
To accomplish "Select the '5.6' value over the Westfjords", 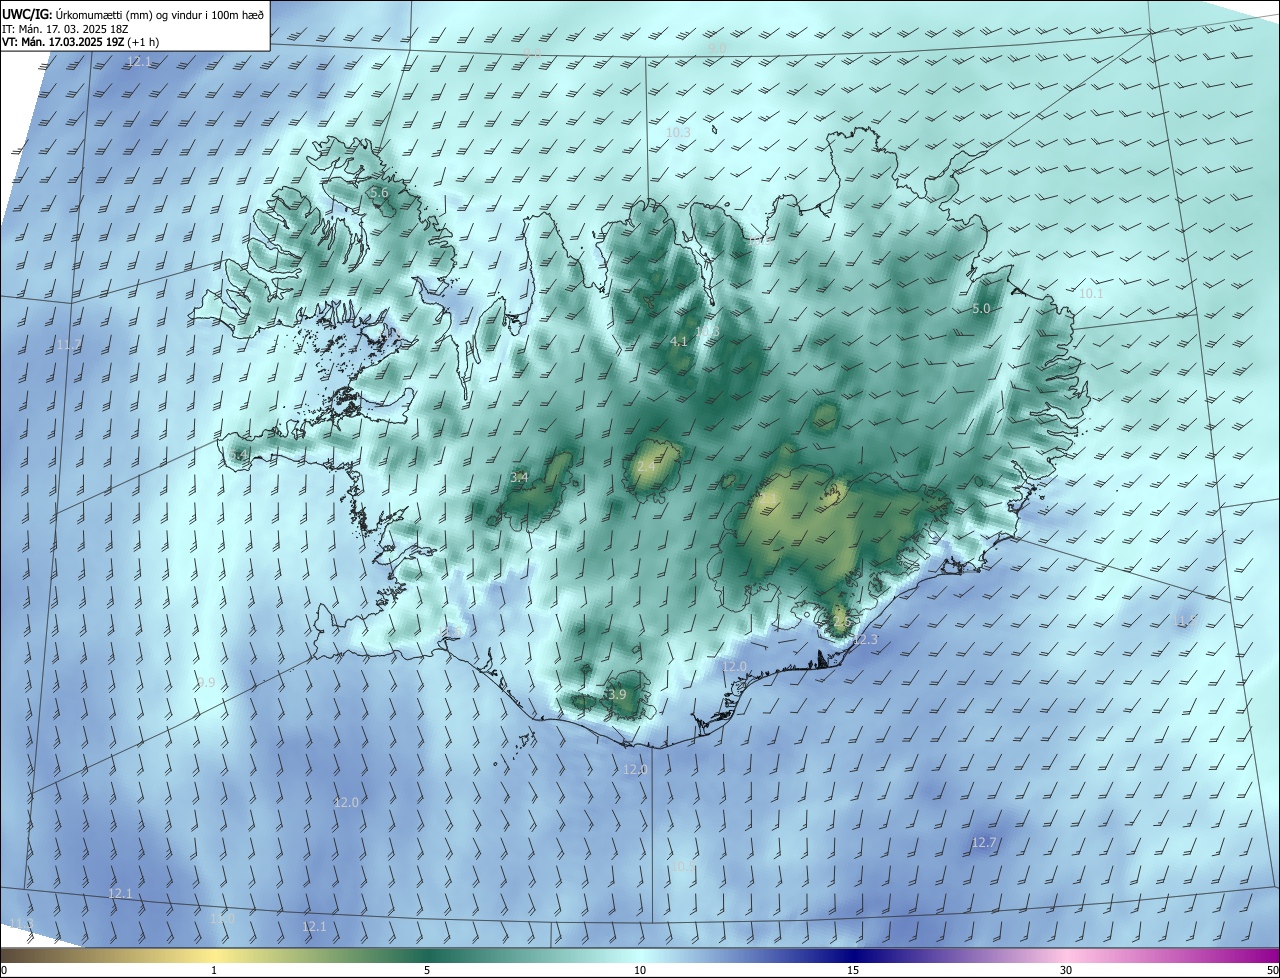I will pos(378,192).
